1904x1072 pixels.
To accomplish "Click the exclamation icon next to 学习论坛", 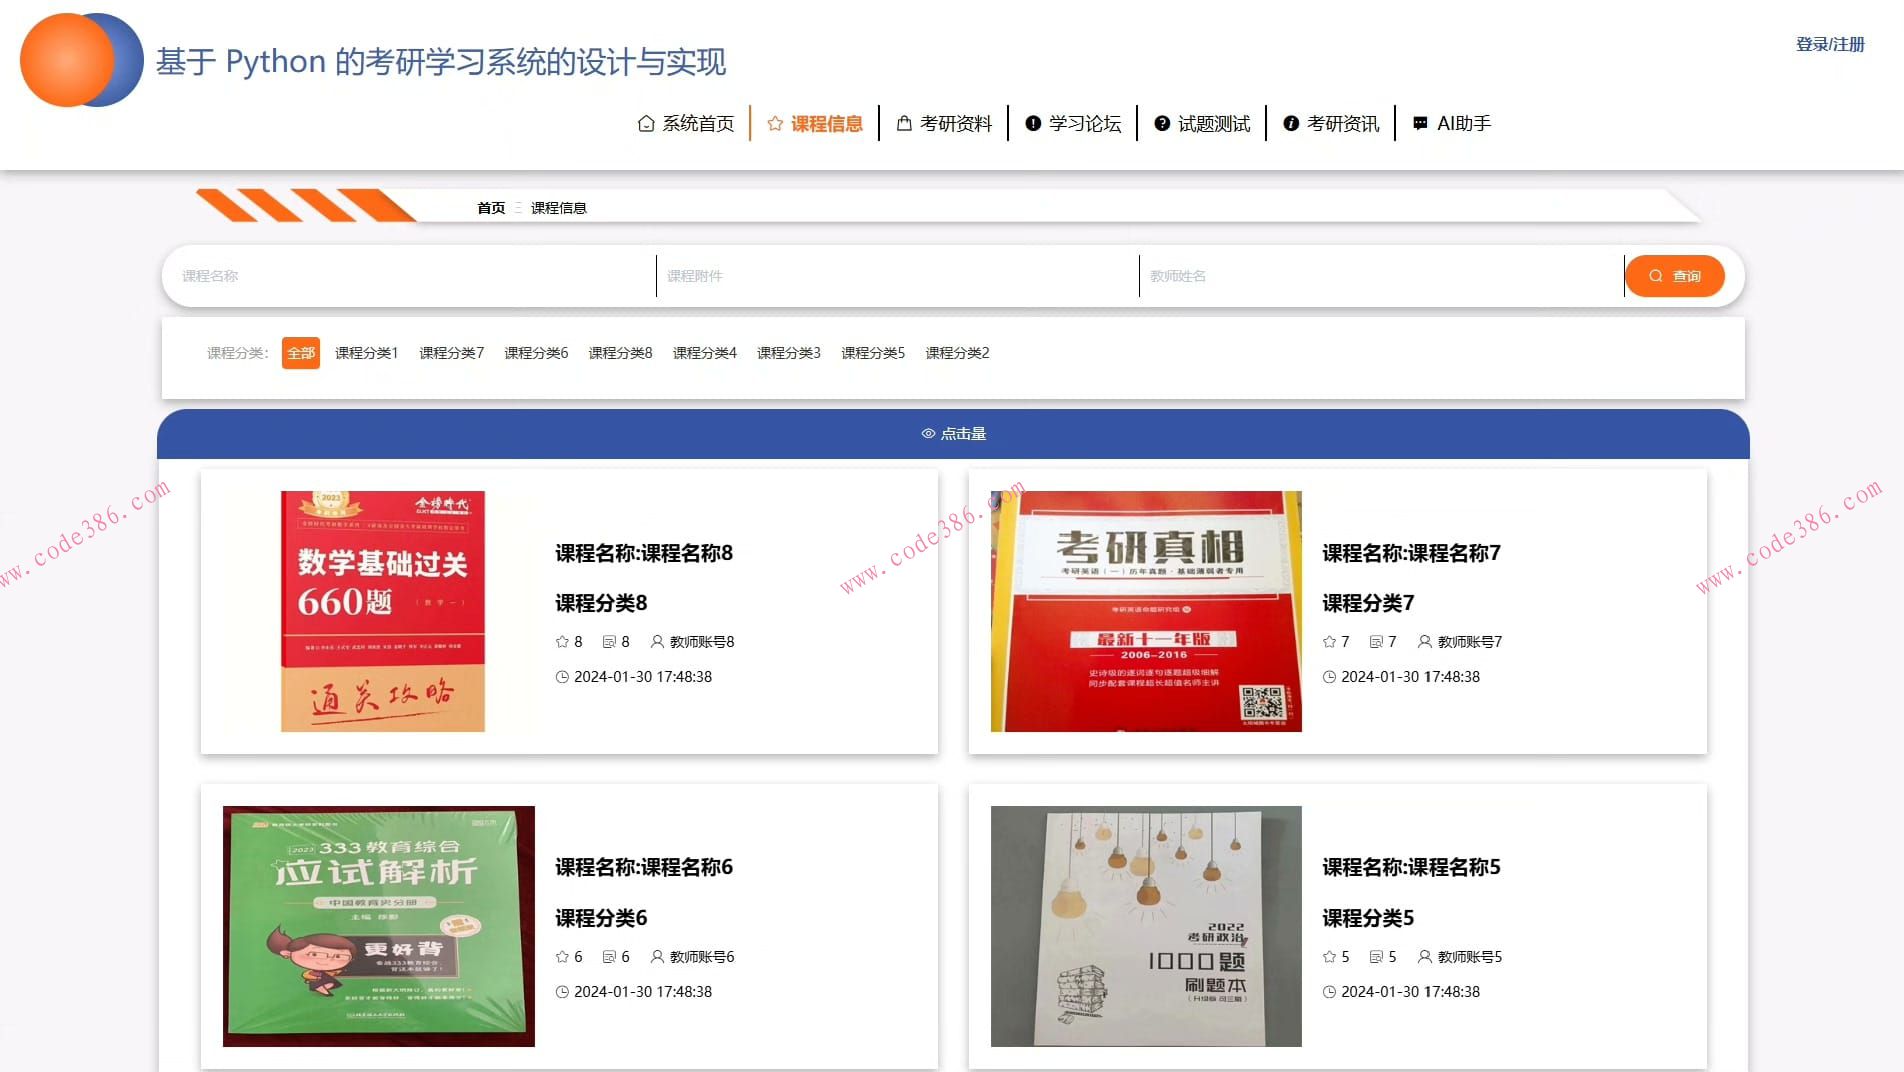I will 1033,123.
